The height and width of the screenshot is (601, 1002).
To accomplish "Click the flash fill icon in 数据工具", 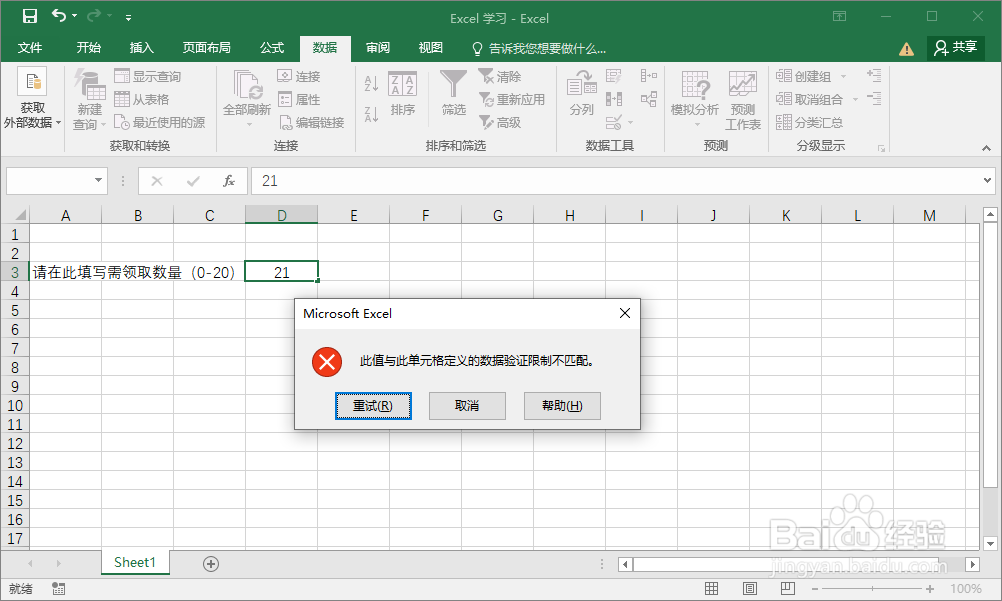I will [x=613, y=76].
